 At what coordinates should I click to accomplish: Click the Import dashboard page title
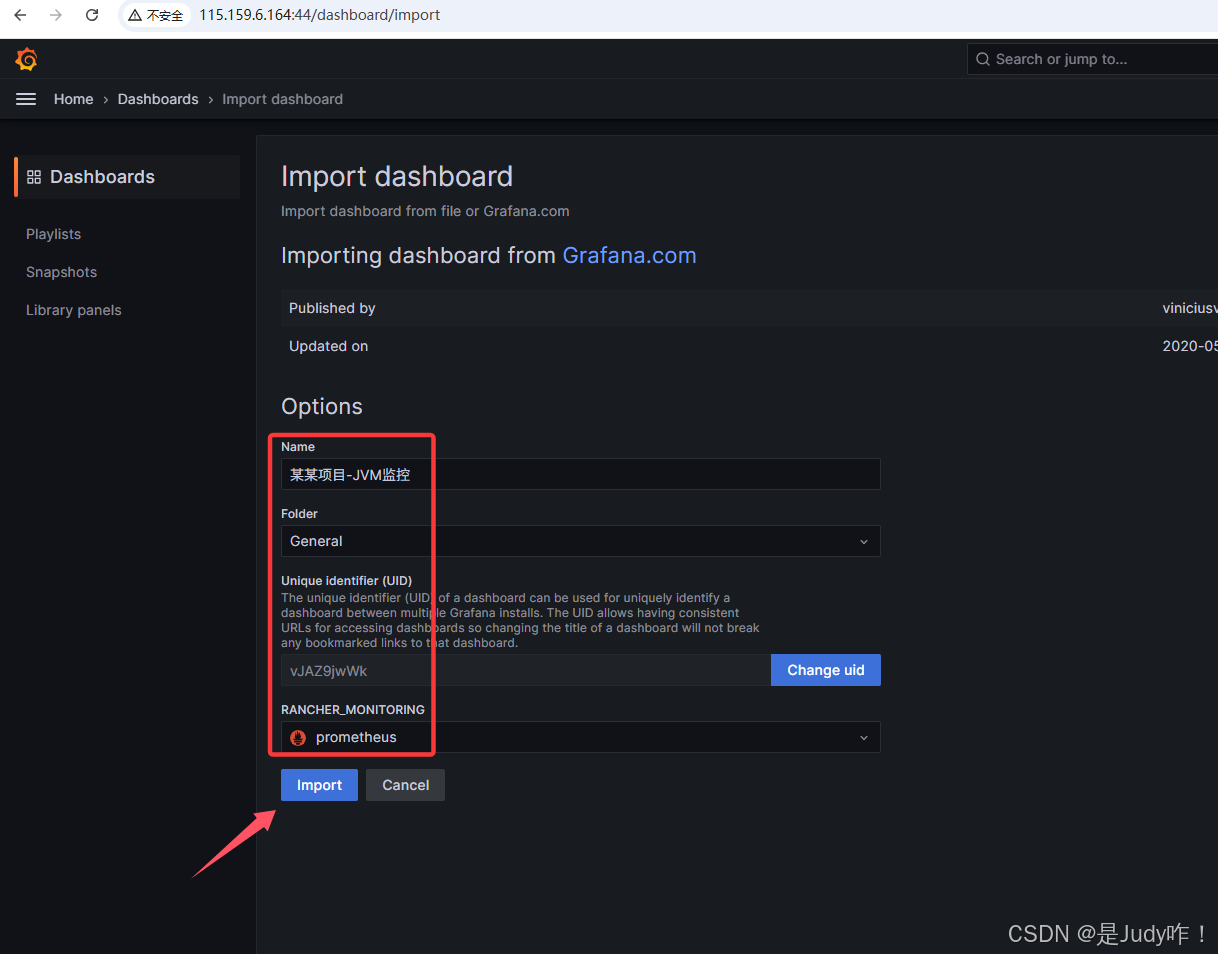[x=397, y=176]
